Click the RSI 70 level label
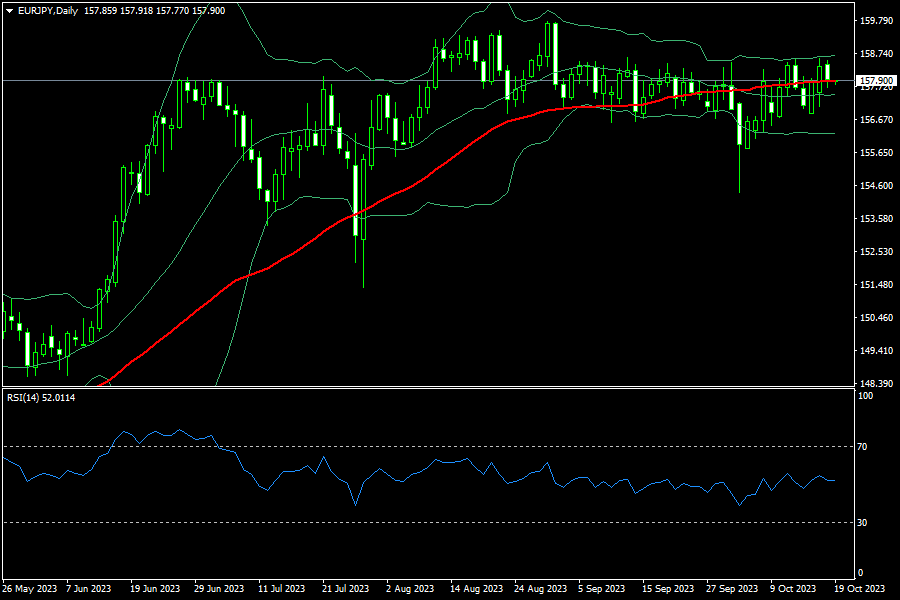The height and width of the screenshot is (600, 900). (x=862, y=446)
